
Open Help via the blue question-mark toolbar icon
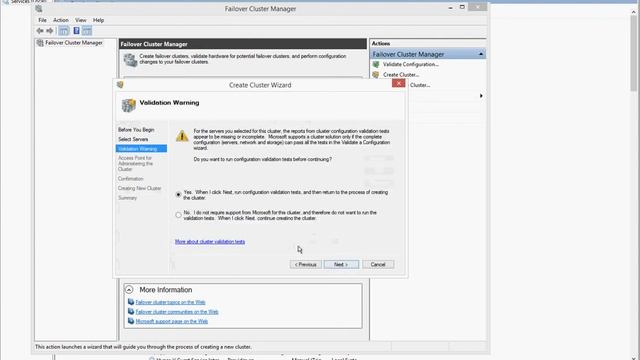coord(76,31)
